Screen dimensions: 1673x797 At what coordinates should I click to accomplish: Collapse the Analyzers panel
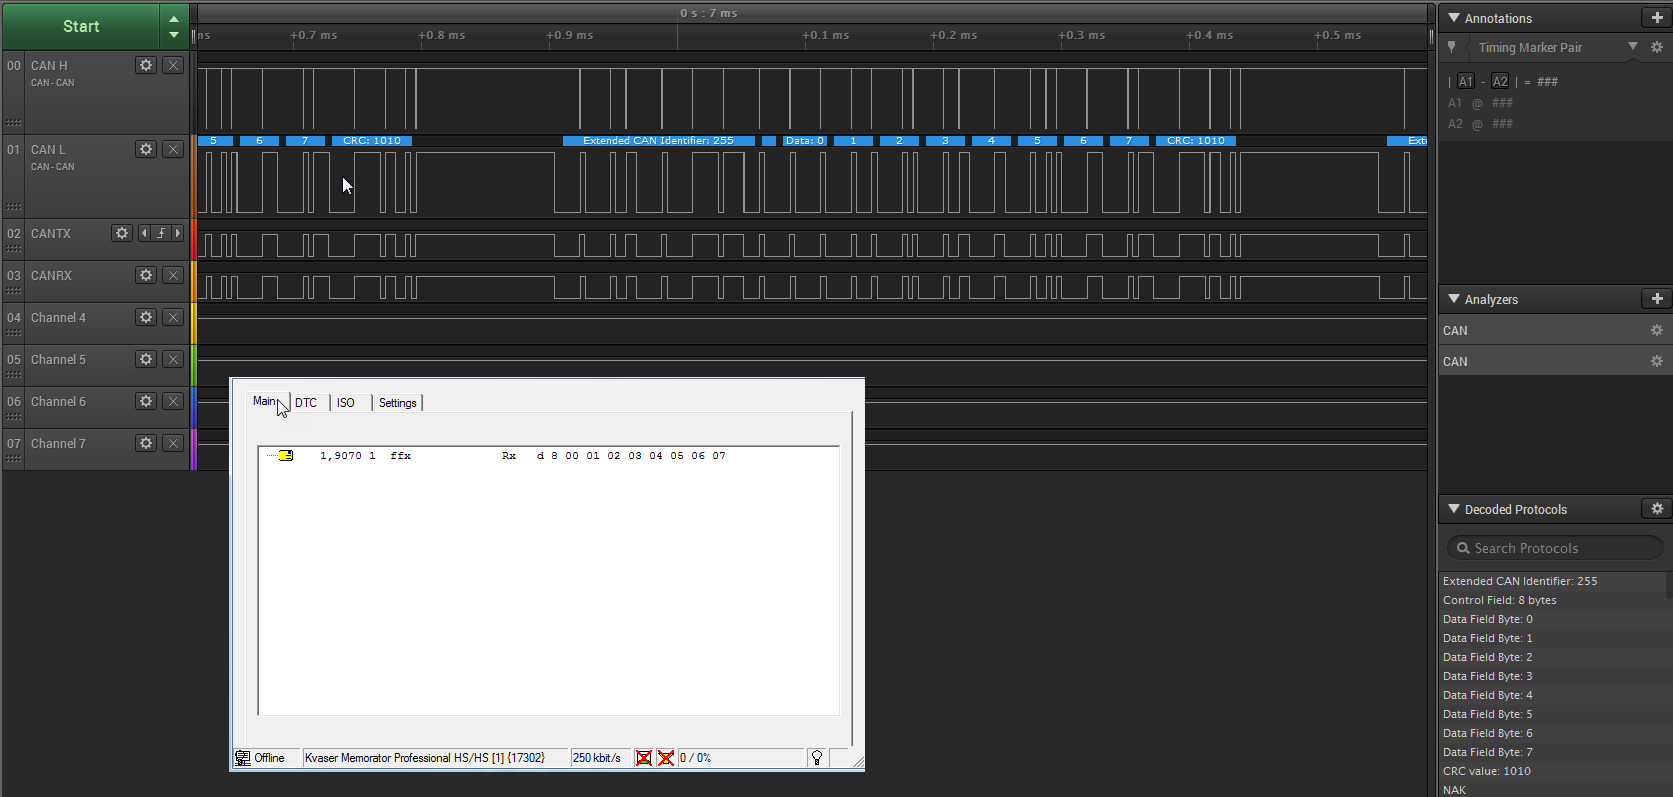coord(1454,299)
